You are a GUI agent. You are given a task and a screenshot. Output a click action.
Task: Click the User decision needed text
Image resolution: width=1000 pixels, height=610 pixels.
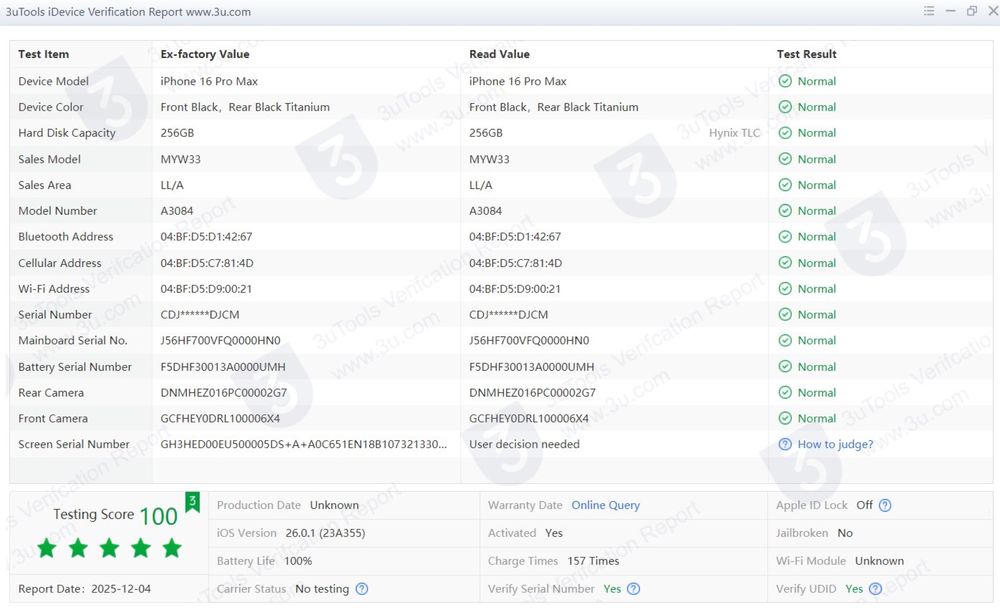524,444
